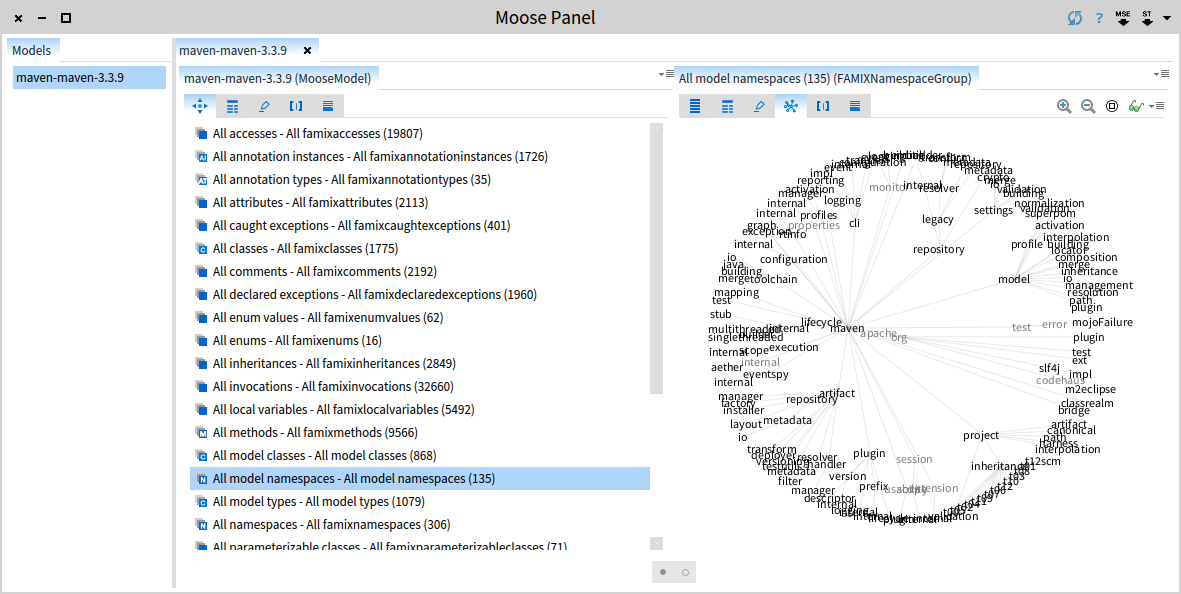Screen dimensions: 1181x594
Task: Click the brackets icon in the namespaces pane
Action: pos(822,106)
